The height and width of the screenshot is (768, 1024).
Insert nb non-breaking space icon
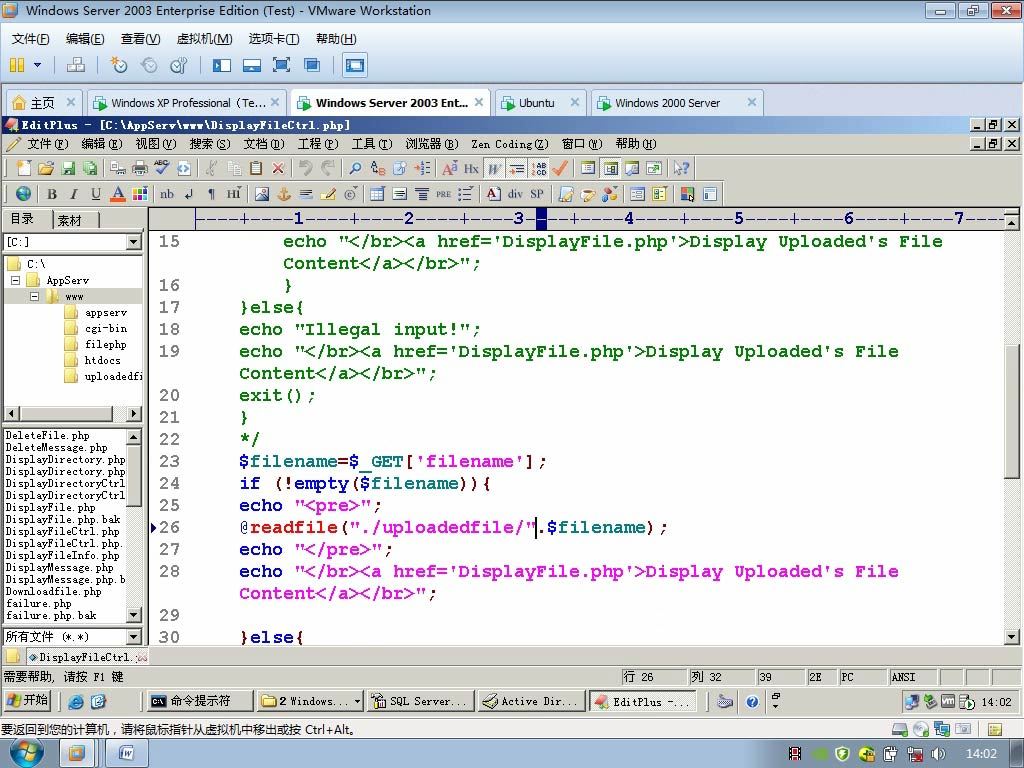(167, 194)
